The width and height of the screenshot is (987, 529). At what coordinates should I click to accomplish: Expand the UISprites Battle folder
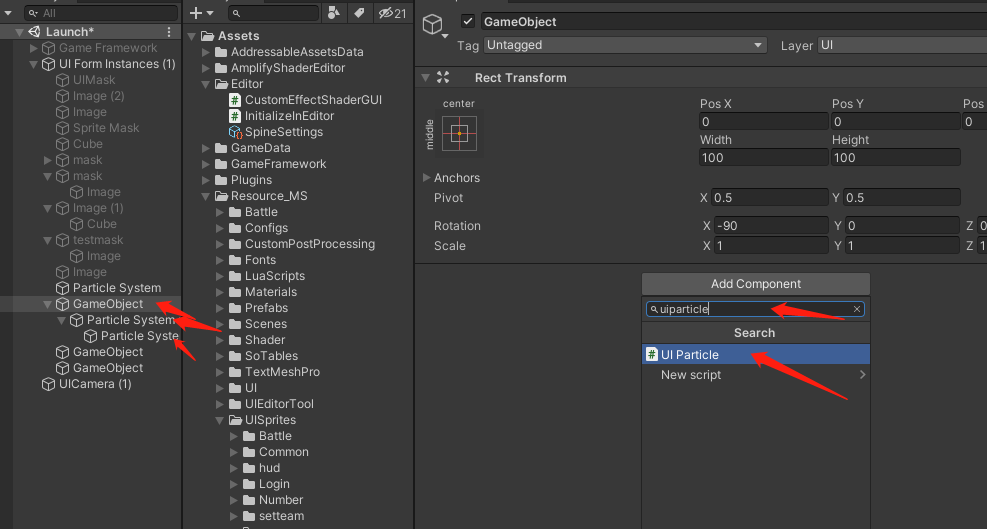[x=235, y=436]
